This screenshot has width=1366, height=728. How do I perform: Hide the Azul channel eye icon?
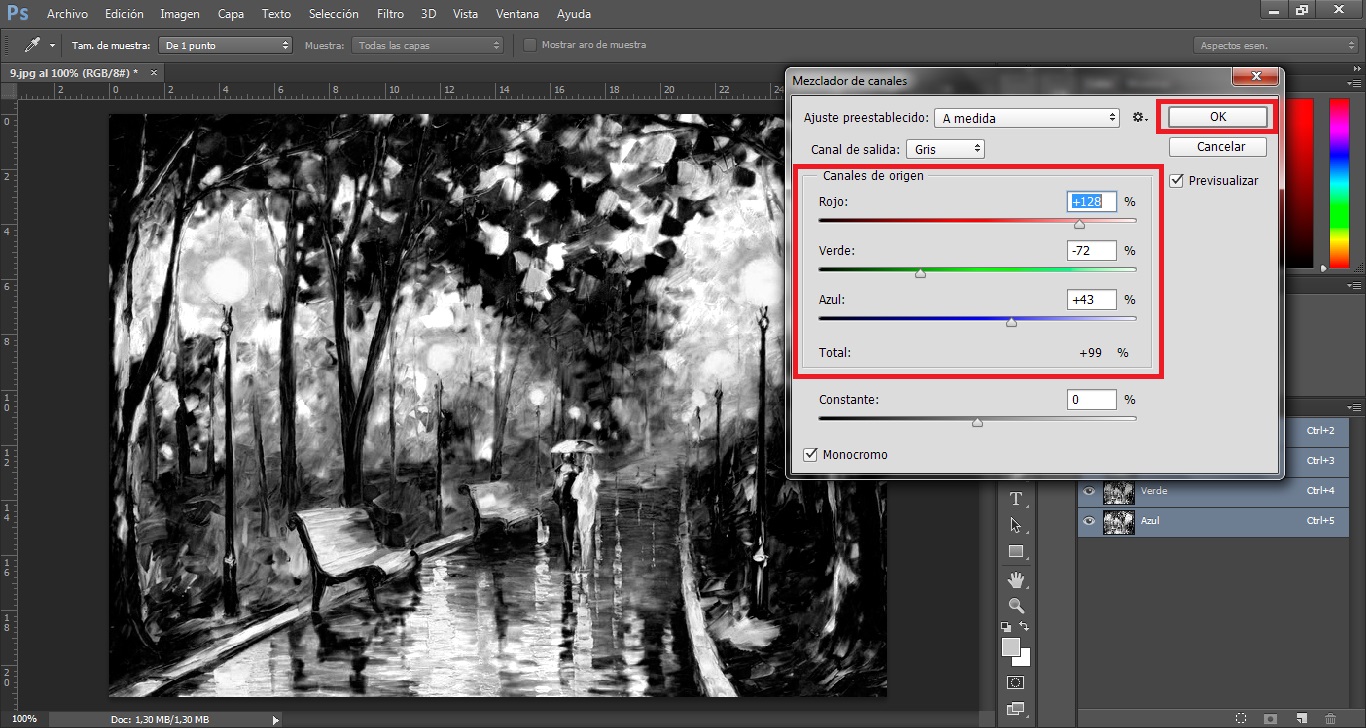tap(1088, 521)
